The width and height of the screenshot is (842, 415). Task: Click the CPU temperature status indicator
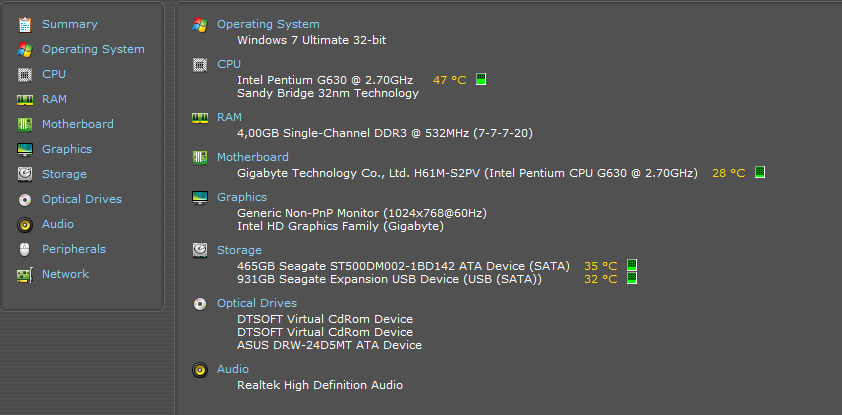pos(481,79)
